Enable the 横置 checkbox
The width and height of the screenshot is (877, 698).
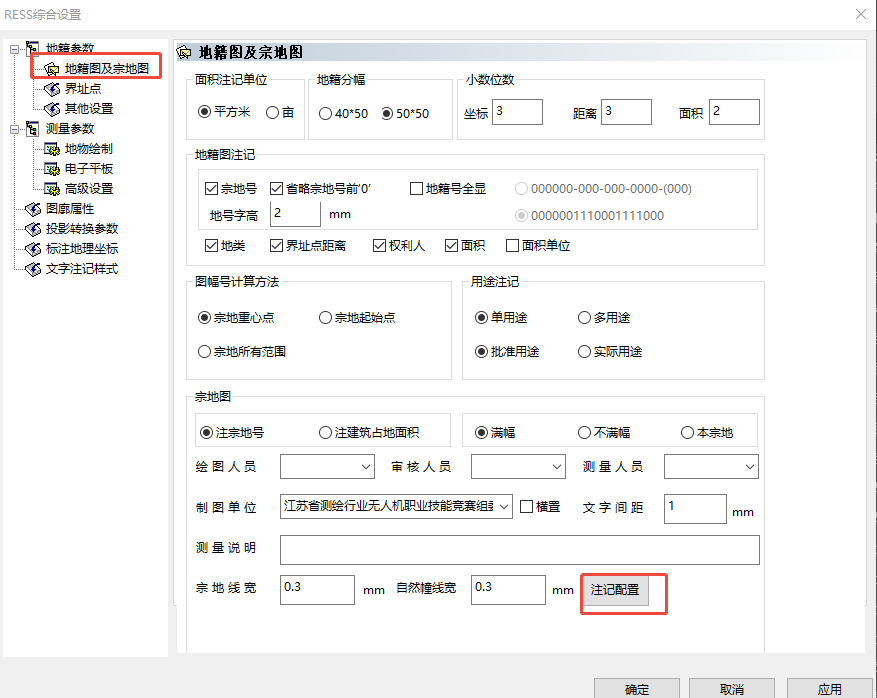[x=526, y=507]
